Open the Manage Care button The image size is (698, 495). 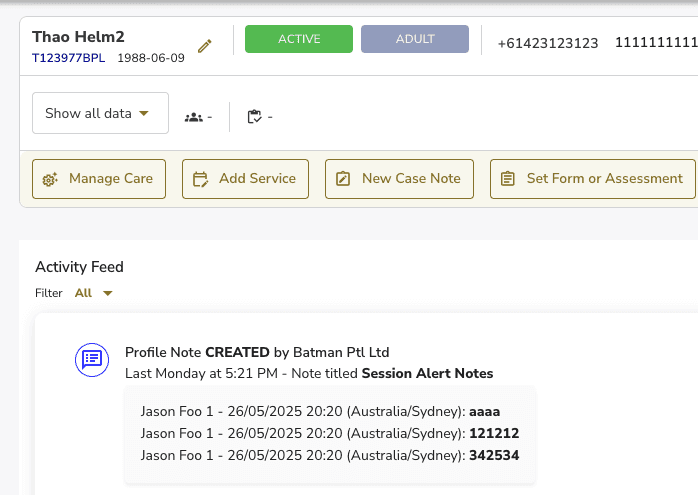point(99,179)
